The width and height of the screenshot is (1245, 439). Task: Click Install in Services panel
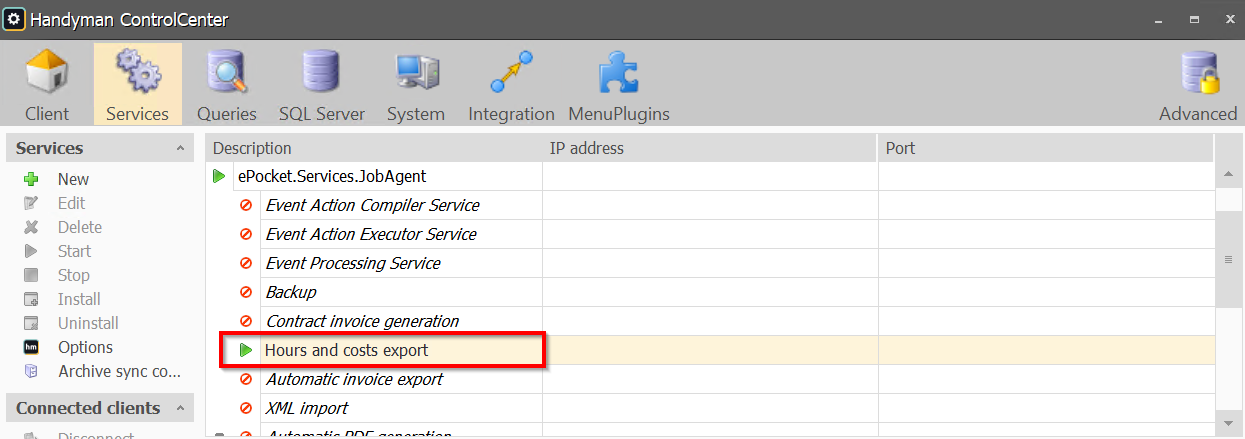tap(79, 299)
